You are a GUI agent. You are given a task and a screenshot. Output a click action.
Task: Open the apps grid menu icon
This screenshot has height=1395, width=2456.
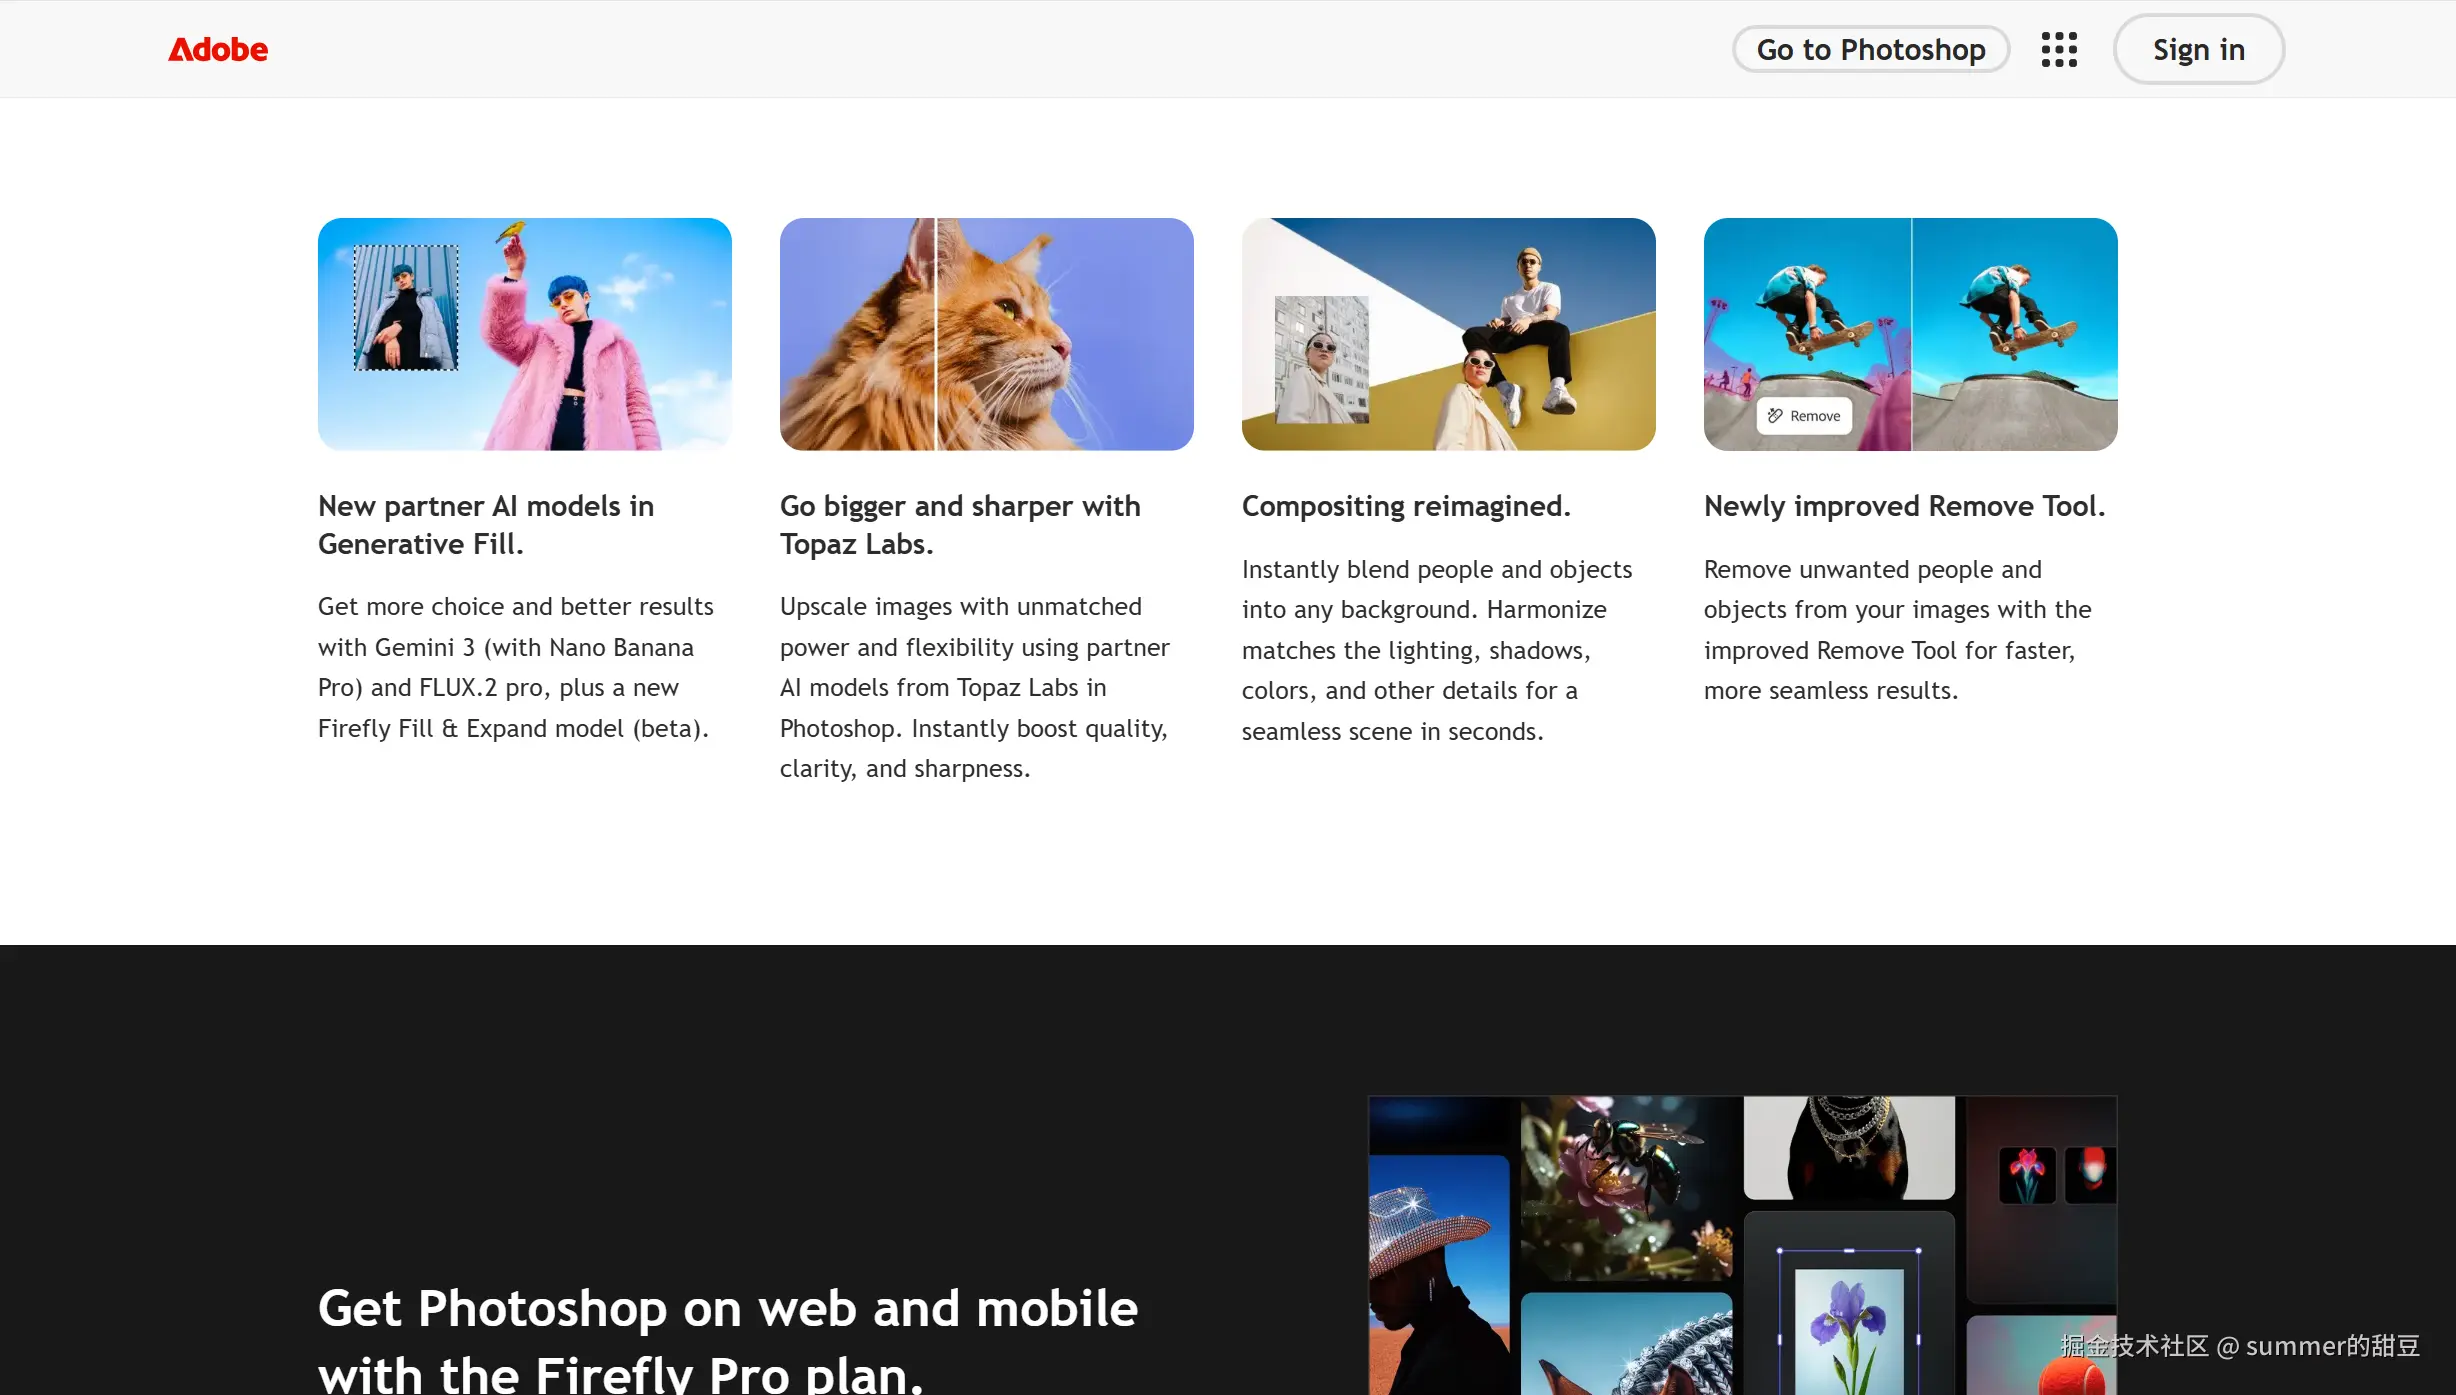(x=2059, y=49)
